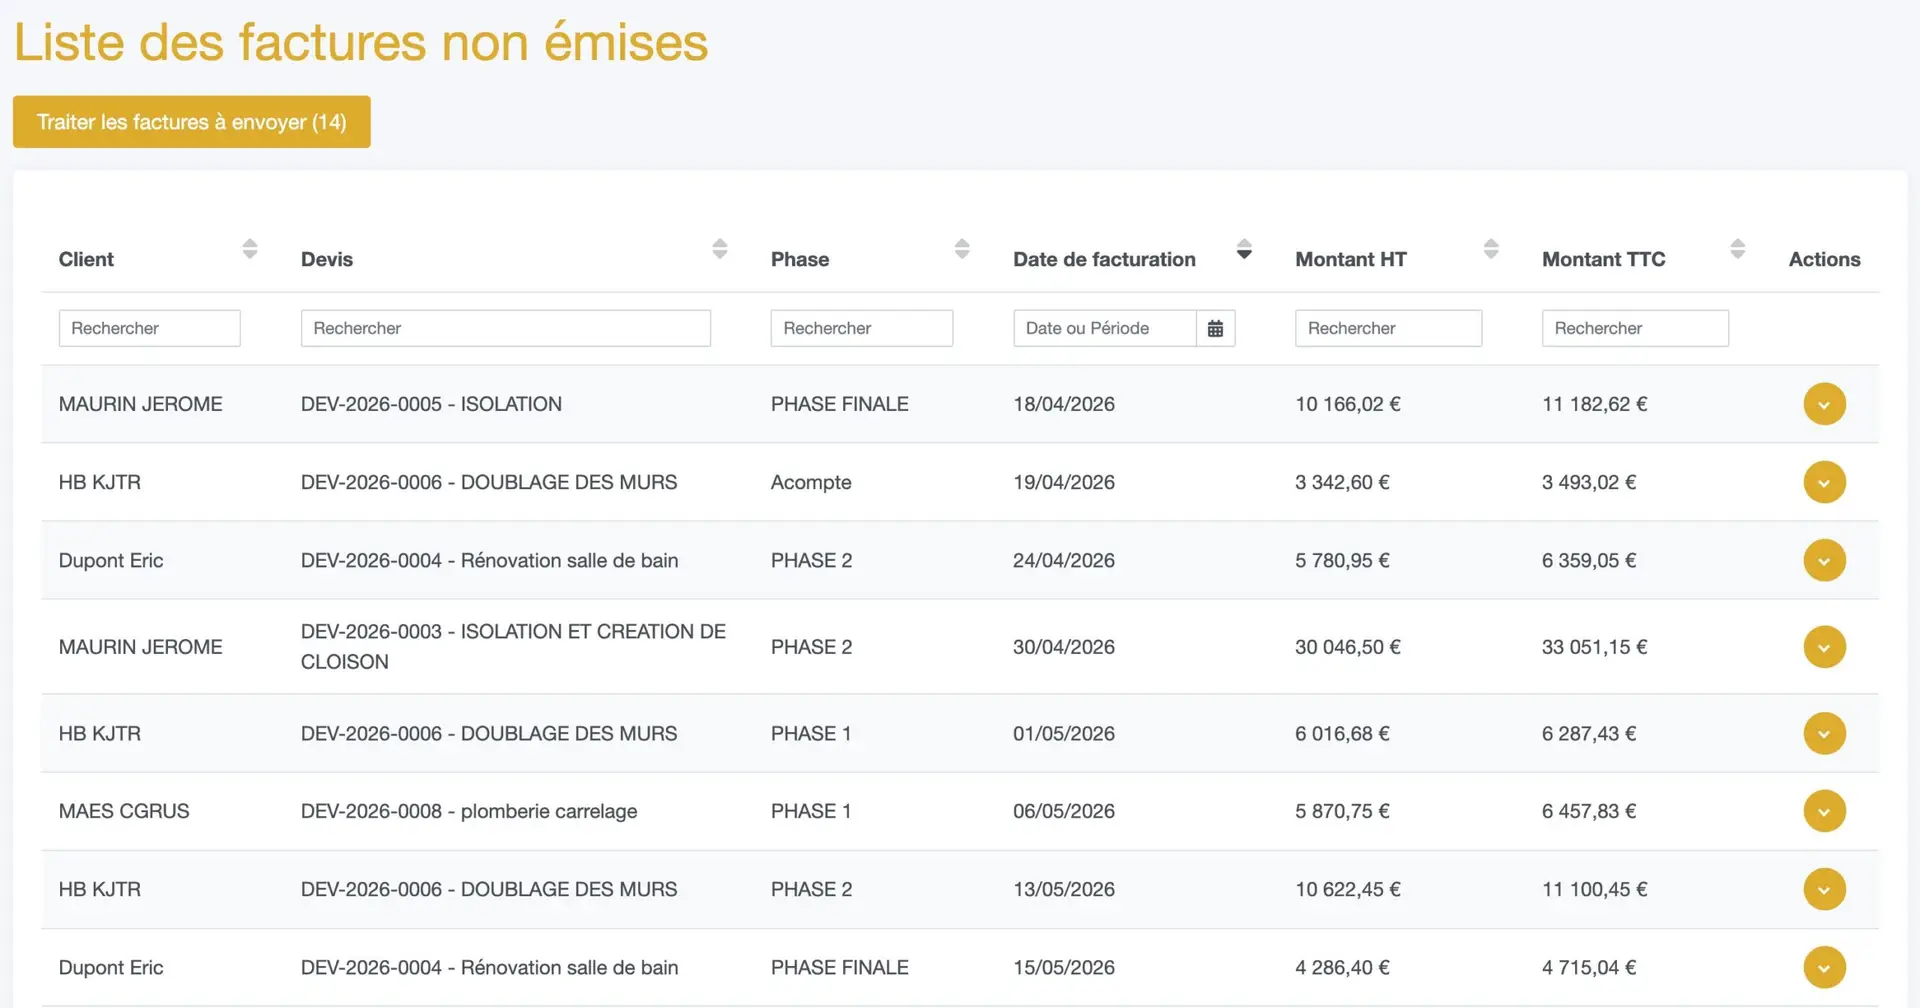1920x1008 pixels.
Task: Sort by Date de facturation column
Action: click(x=1244, y=249)
